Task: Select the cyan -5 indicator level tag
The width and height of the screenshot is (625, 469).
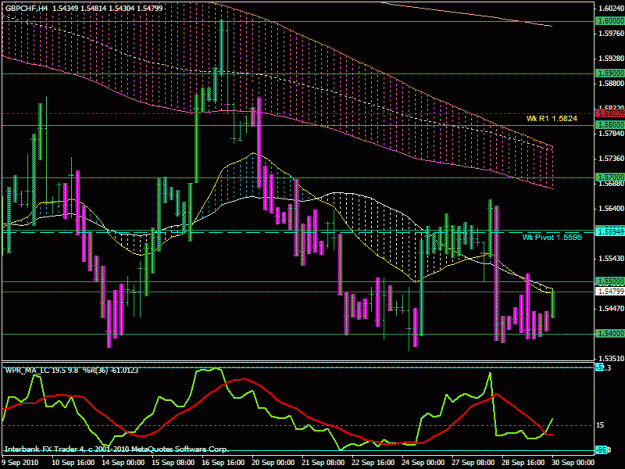Action: pyautogui.click(x=600, y=367)
